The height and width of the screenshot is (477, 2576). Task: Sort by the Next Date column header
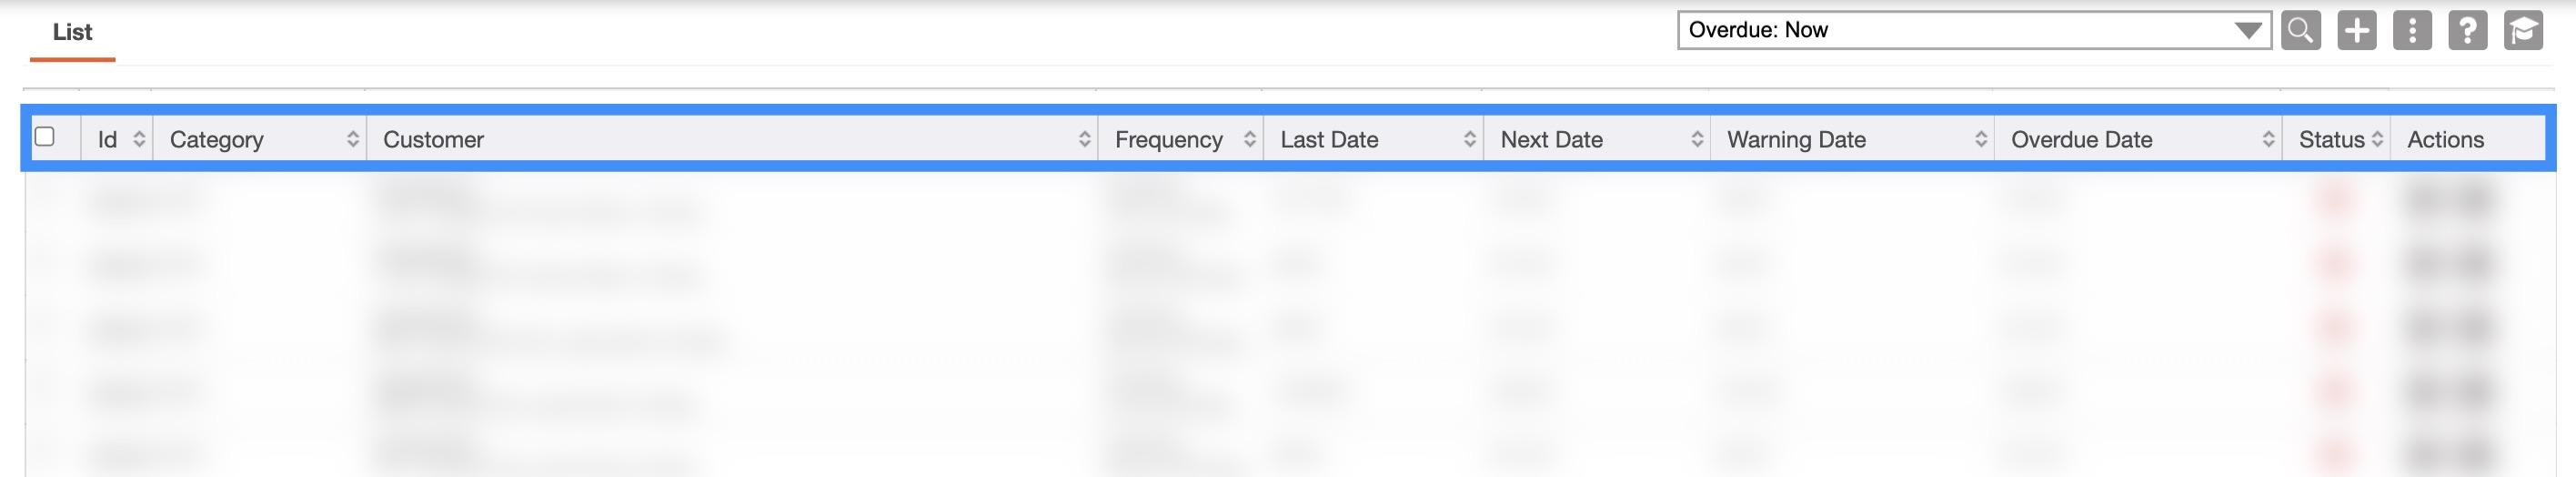[x=1551, y=139]
